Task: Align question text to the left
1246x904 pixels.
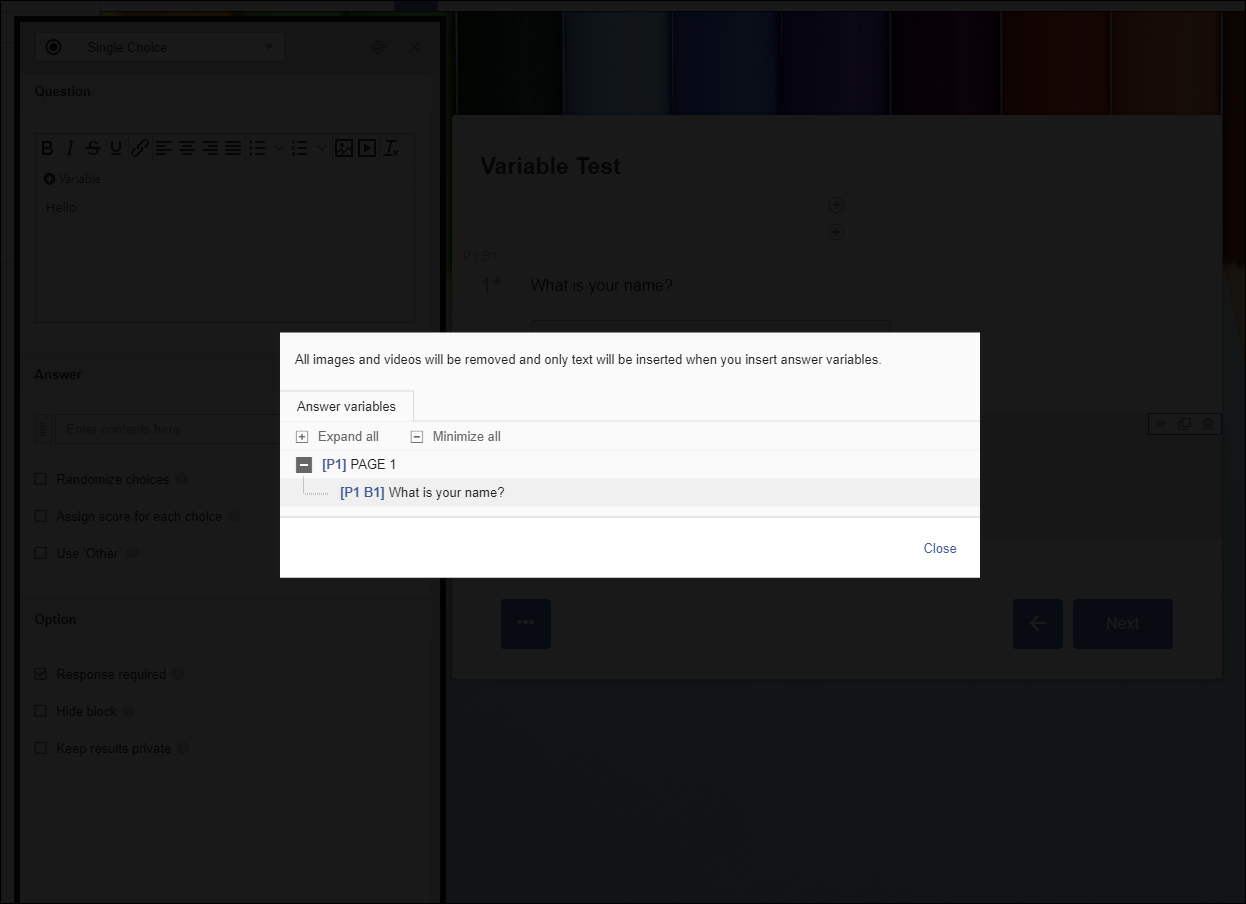Action: coord(163,148)
